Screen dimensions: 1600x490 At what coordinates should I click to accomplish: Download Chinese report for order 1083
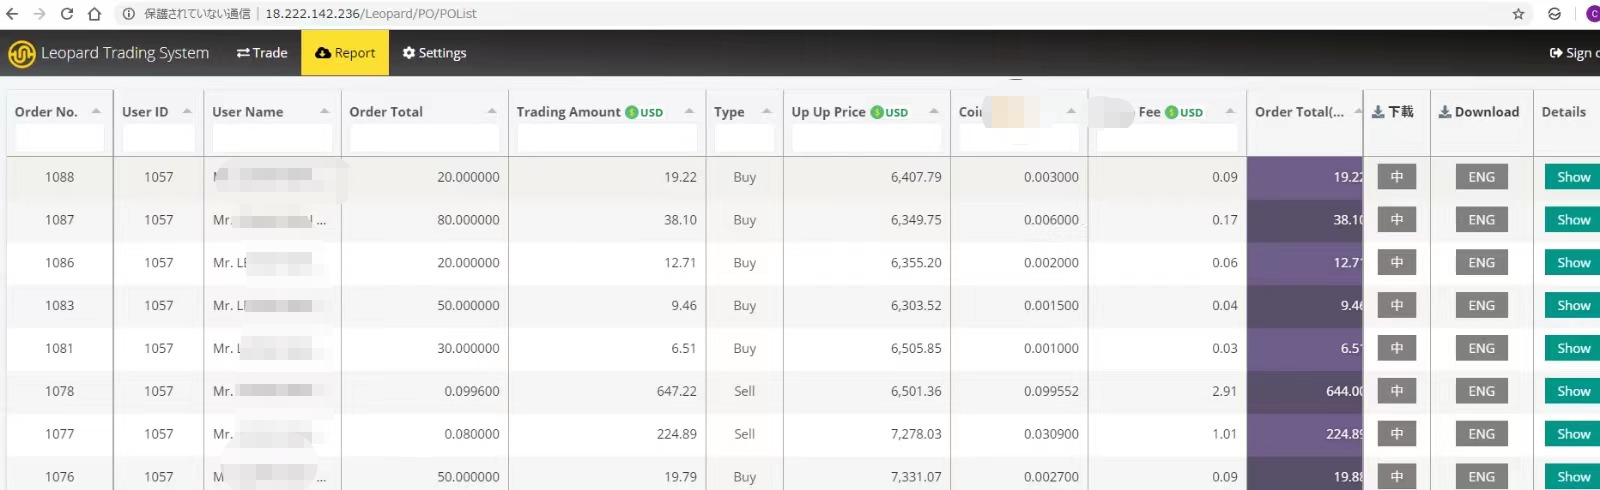[x=1397, y=306]
